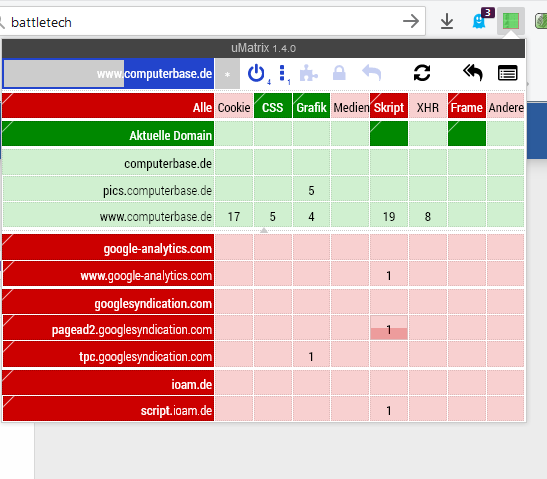Click the www.google-analytics.com row label
This screenshot has width=547, height=479.
pos(108,274)
